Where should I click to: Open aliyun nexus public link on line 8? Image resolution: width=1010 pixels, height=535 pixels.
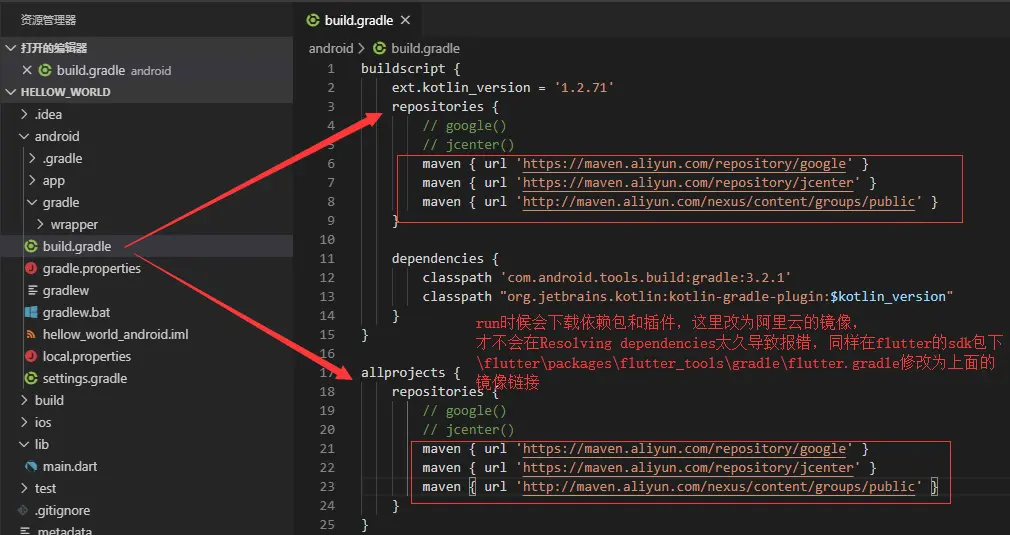click(x=719, y=202)
